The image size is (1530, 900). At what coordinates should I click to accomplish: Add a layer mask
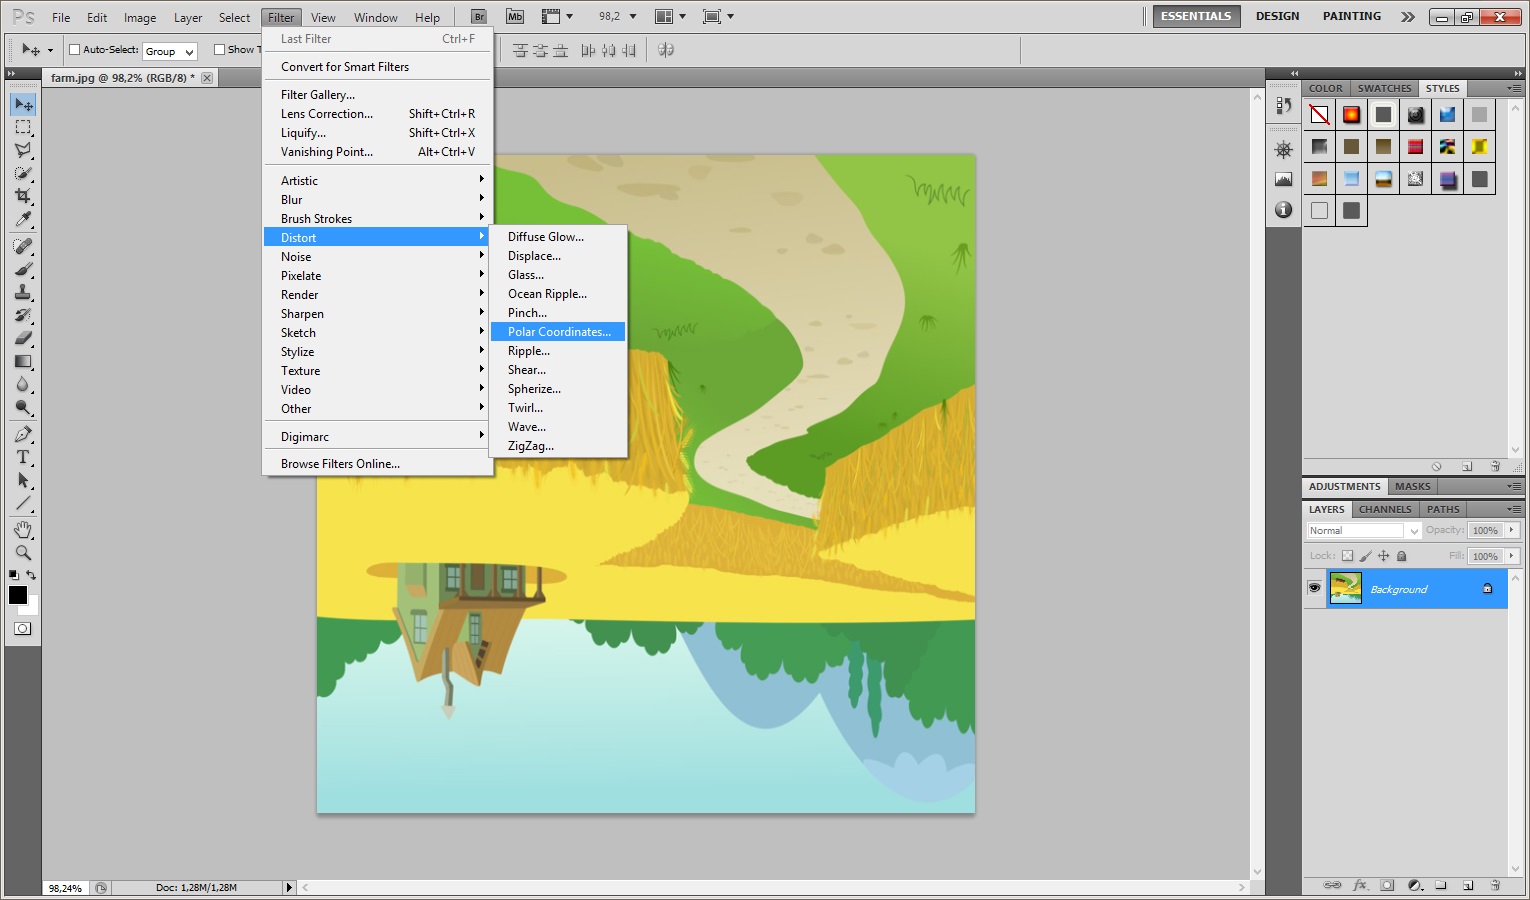[1387, 885]
